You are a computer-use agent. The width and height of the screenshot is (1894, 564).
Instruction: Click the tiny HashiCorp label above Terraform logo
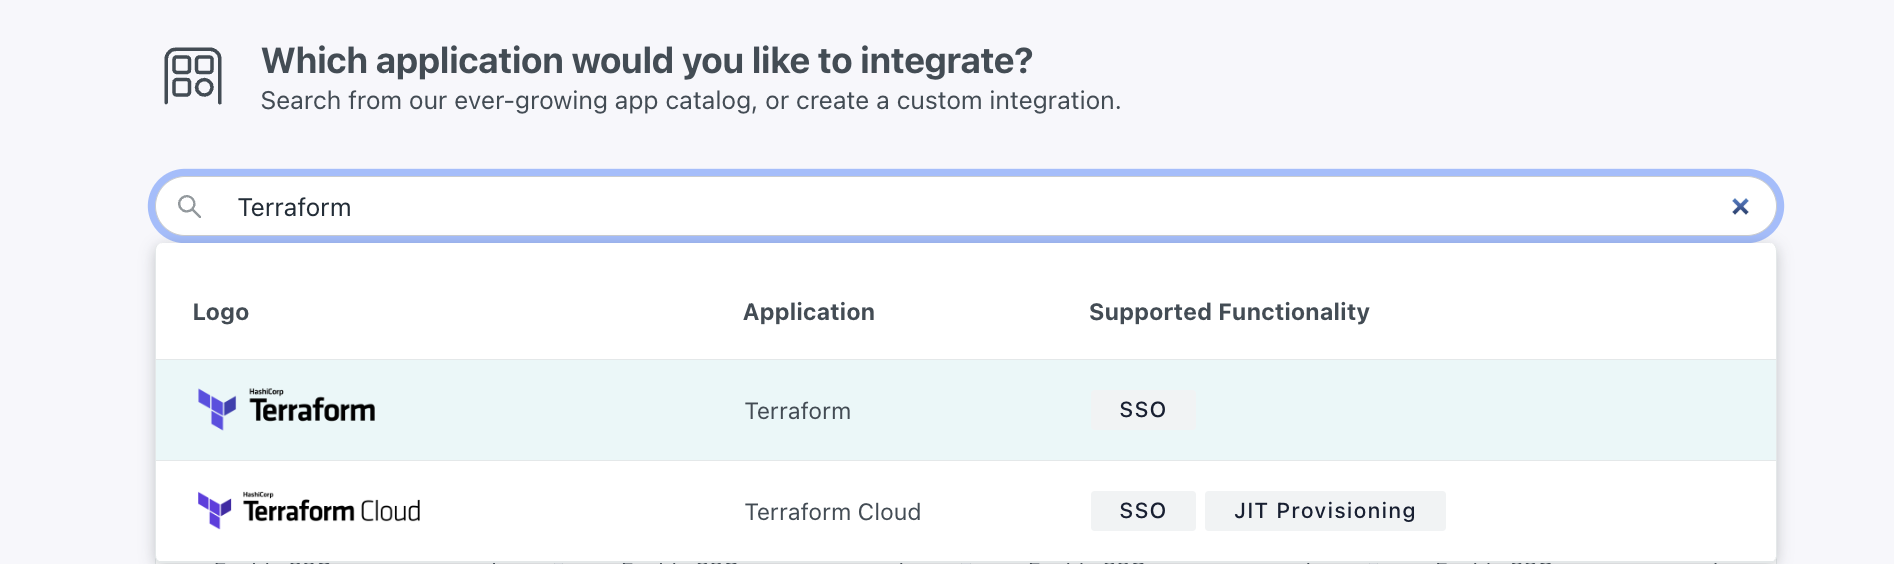(266, 392)
